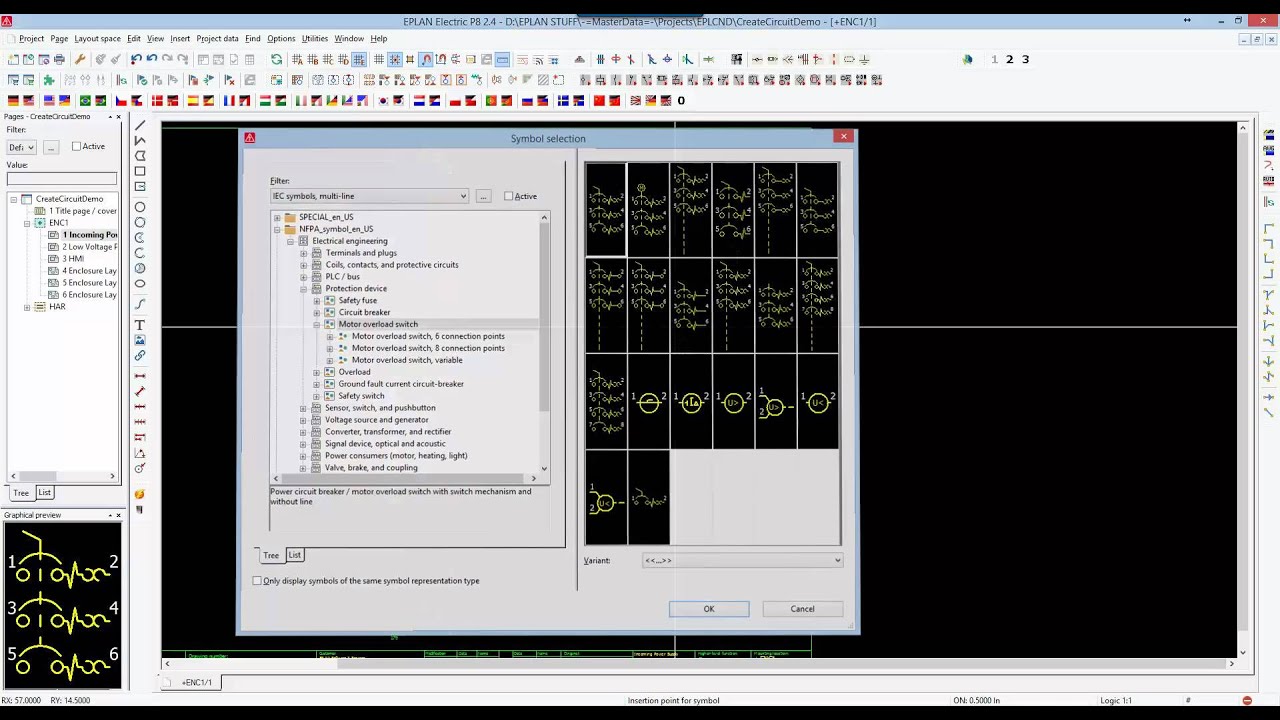Open the Project menu

31,39
